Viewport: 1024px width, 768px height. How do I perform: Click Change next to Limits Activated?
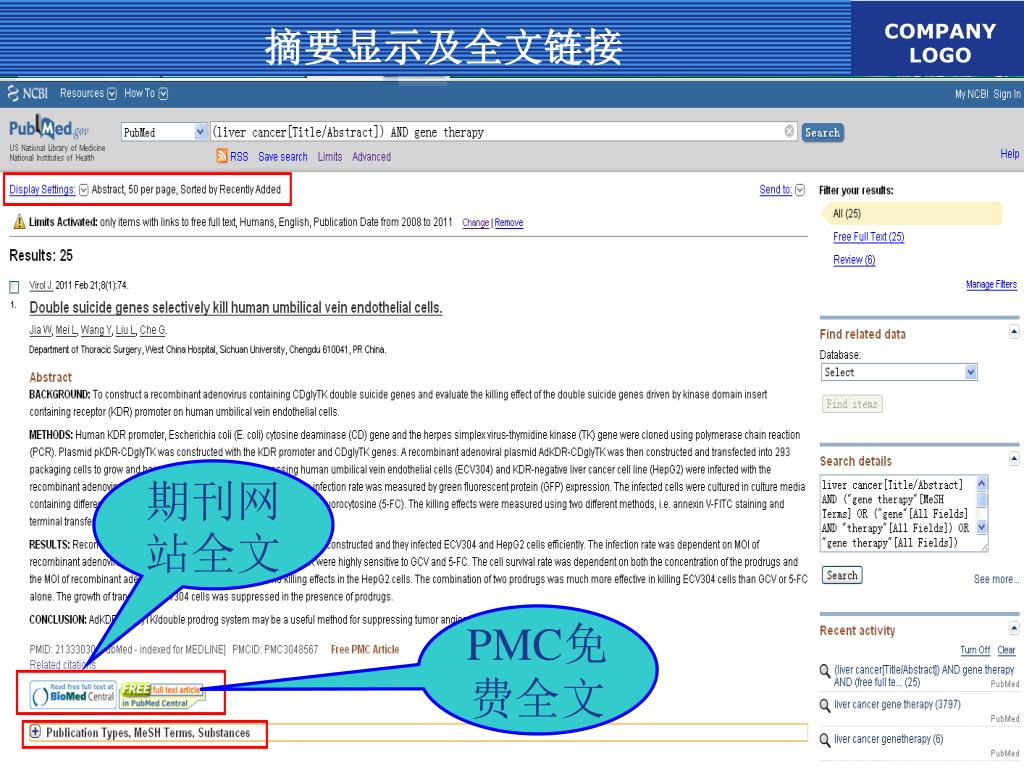(x=475, y=223)
